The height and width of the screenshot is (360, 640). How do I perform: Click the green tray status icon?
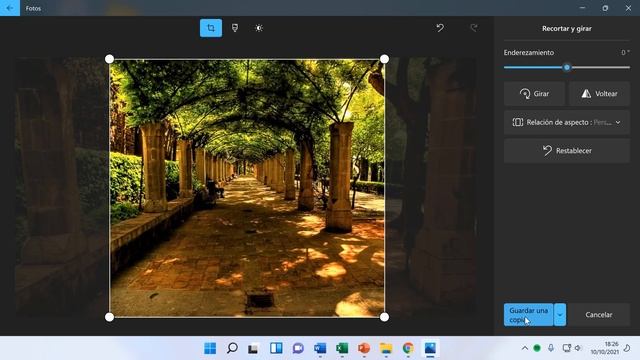pyautogui.click(x=537, y=348)
